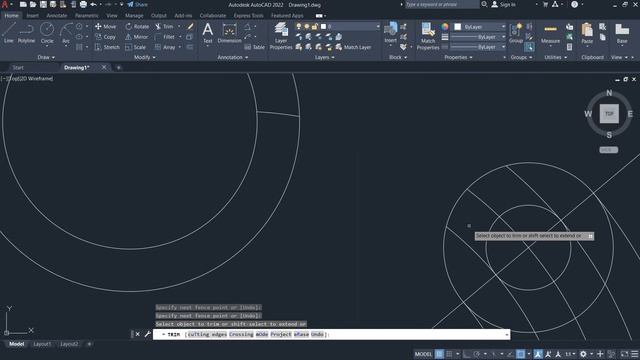Image resolution: width=640 pixels, height=360 pixels.
Task: Toggle layer lock padlock icon
Action: pos(315,27)
